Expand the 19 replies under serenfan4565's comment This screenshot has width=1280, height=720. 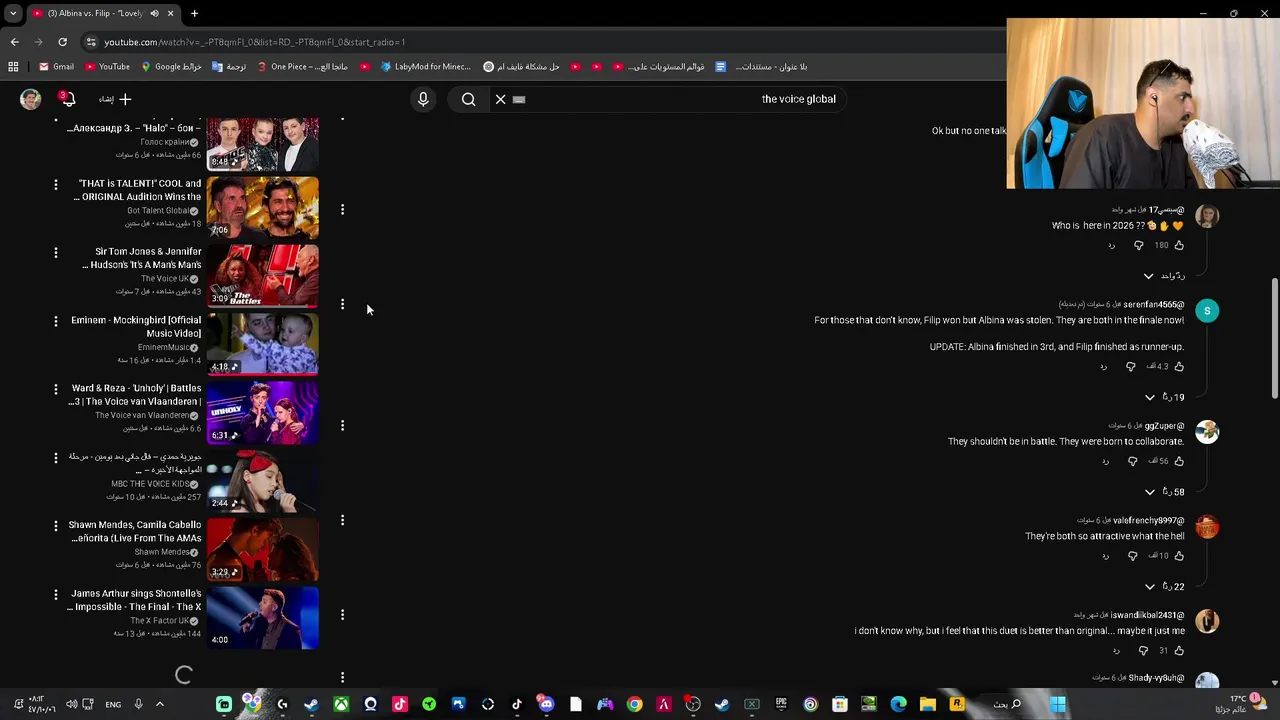1164,397
